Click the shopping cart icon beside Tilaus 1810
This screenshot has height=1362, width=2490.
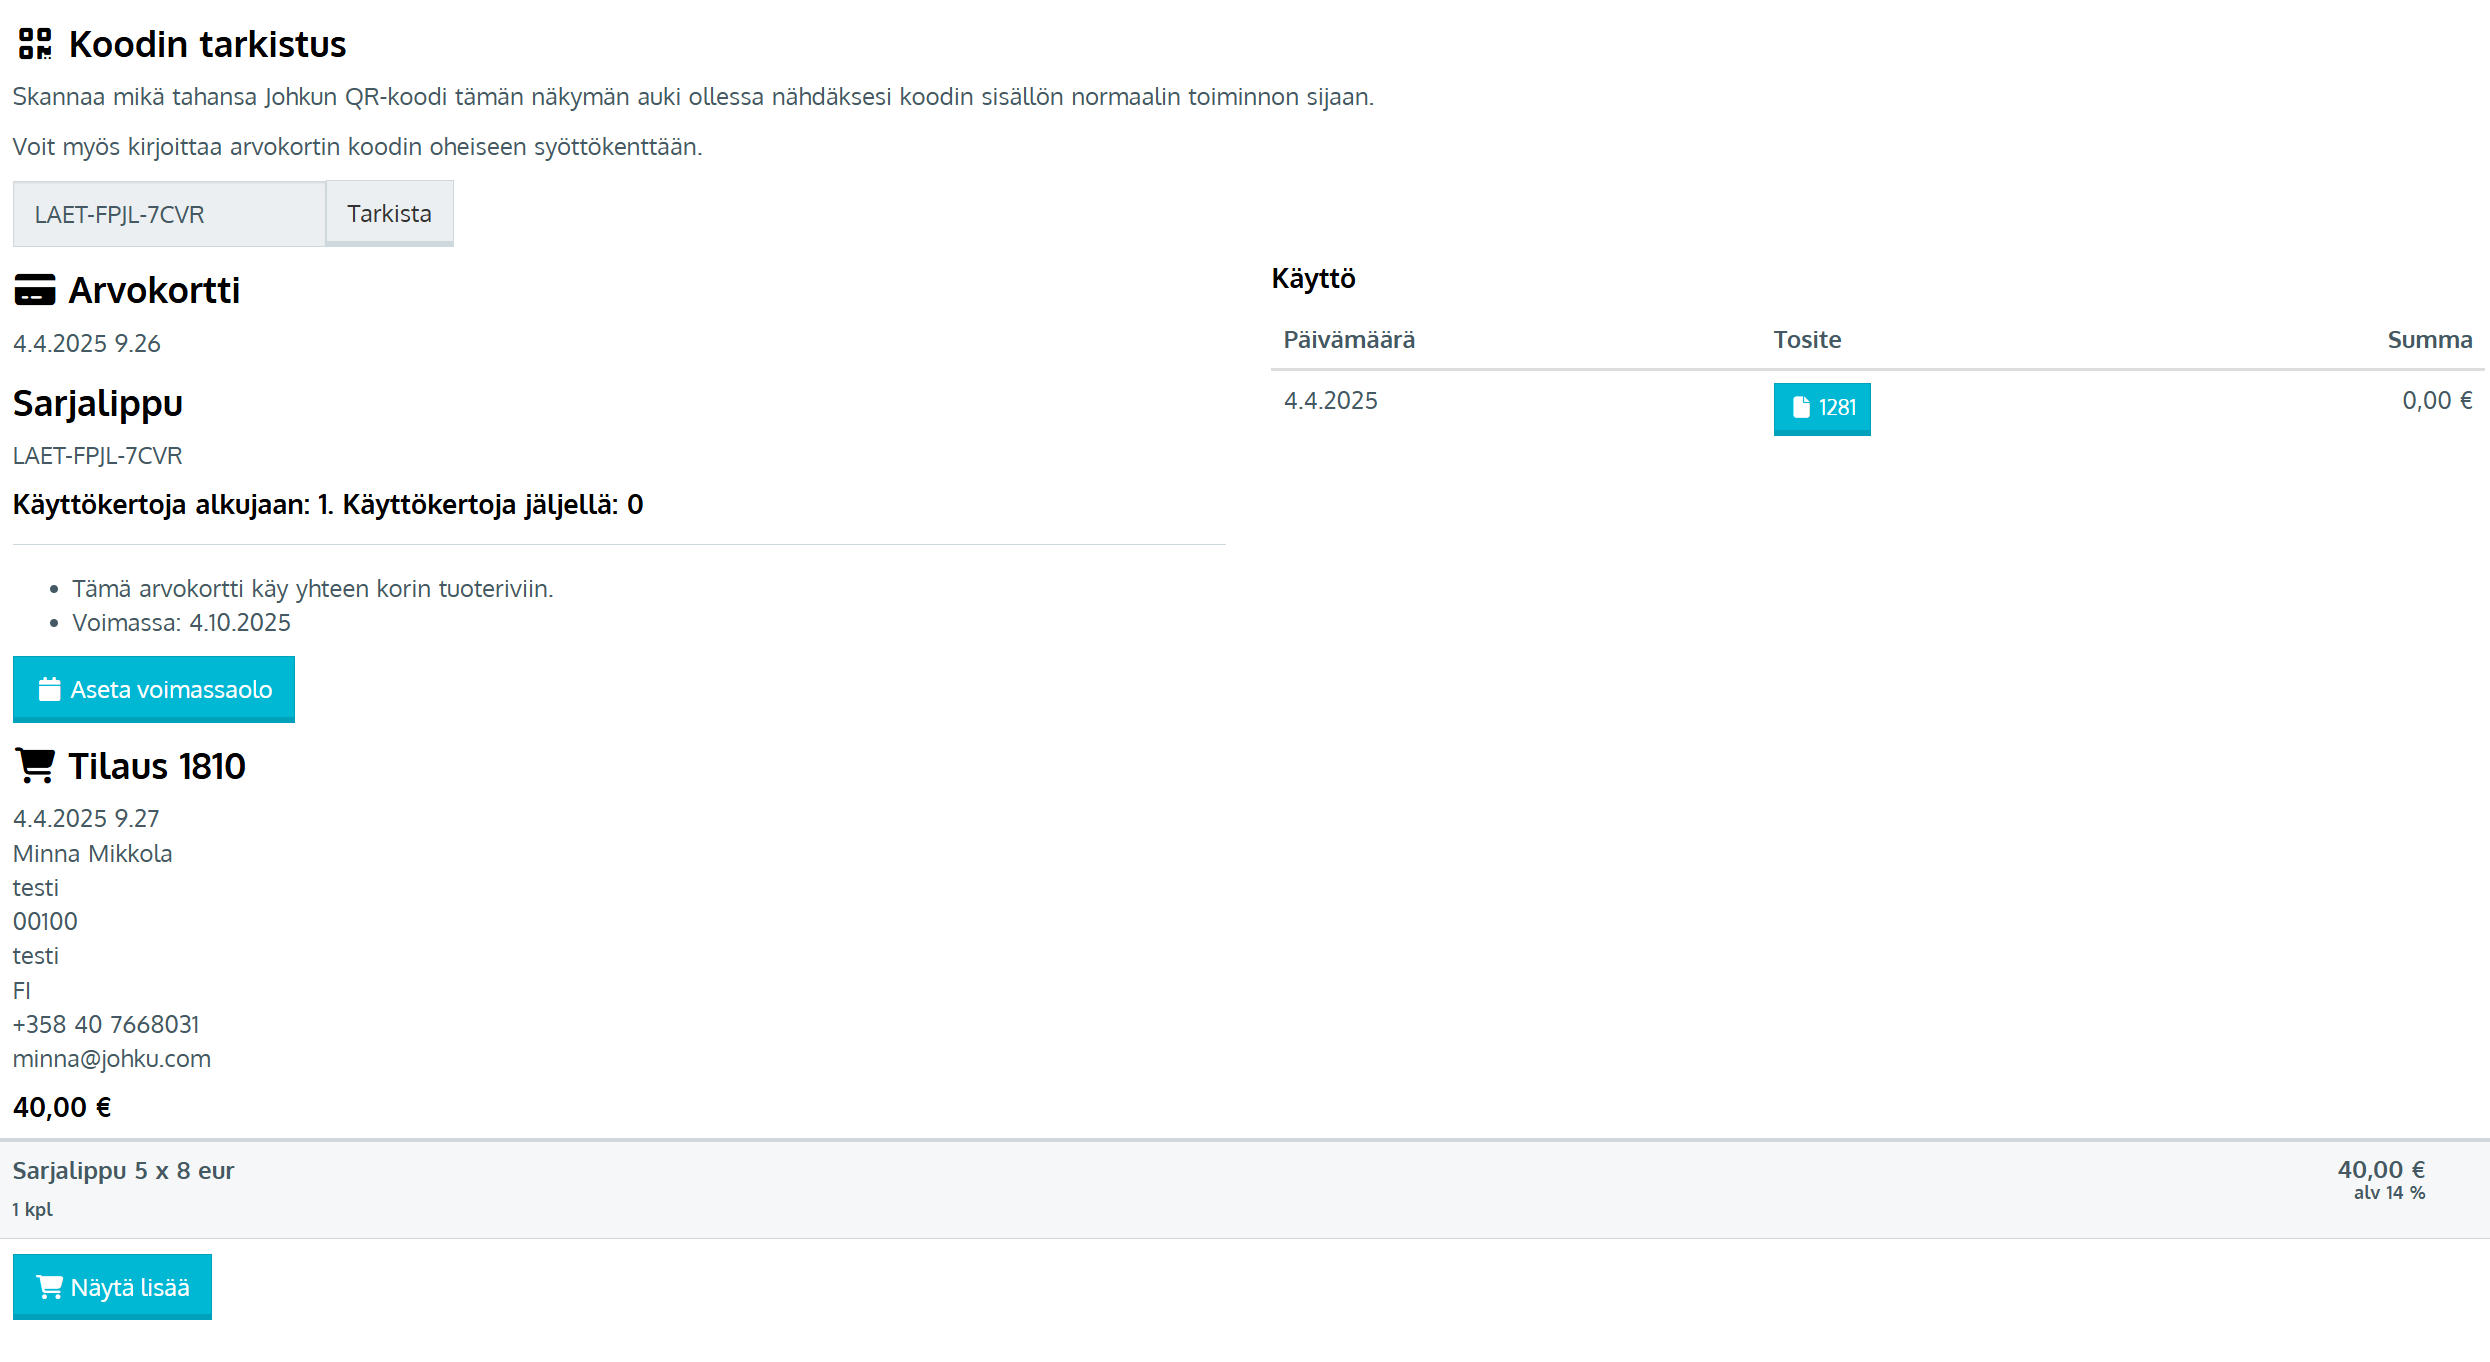[x=36, y=766]
